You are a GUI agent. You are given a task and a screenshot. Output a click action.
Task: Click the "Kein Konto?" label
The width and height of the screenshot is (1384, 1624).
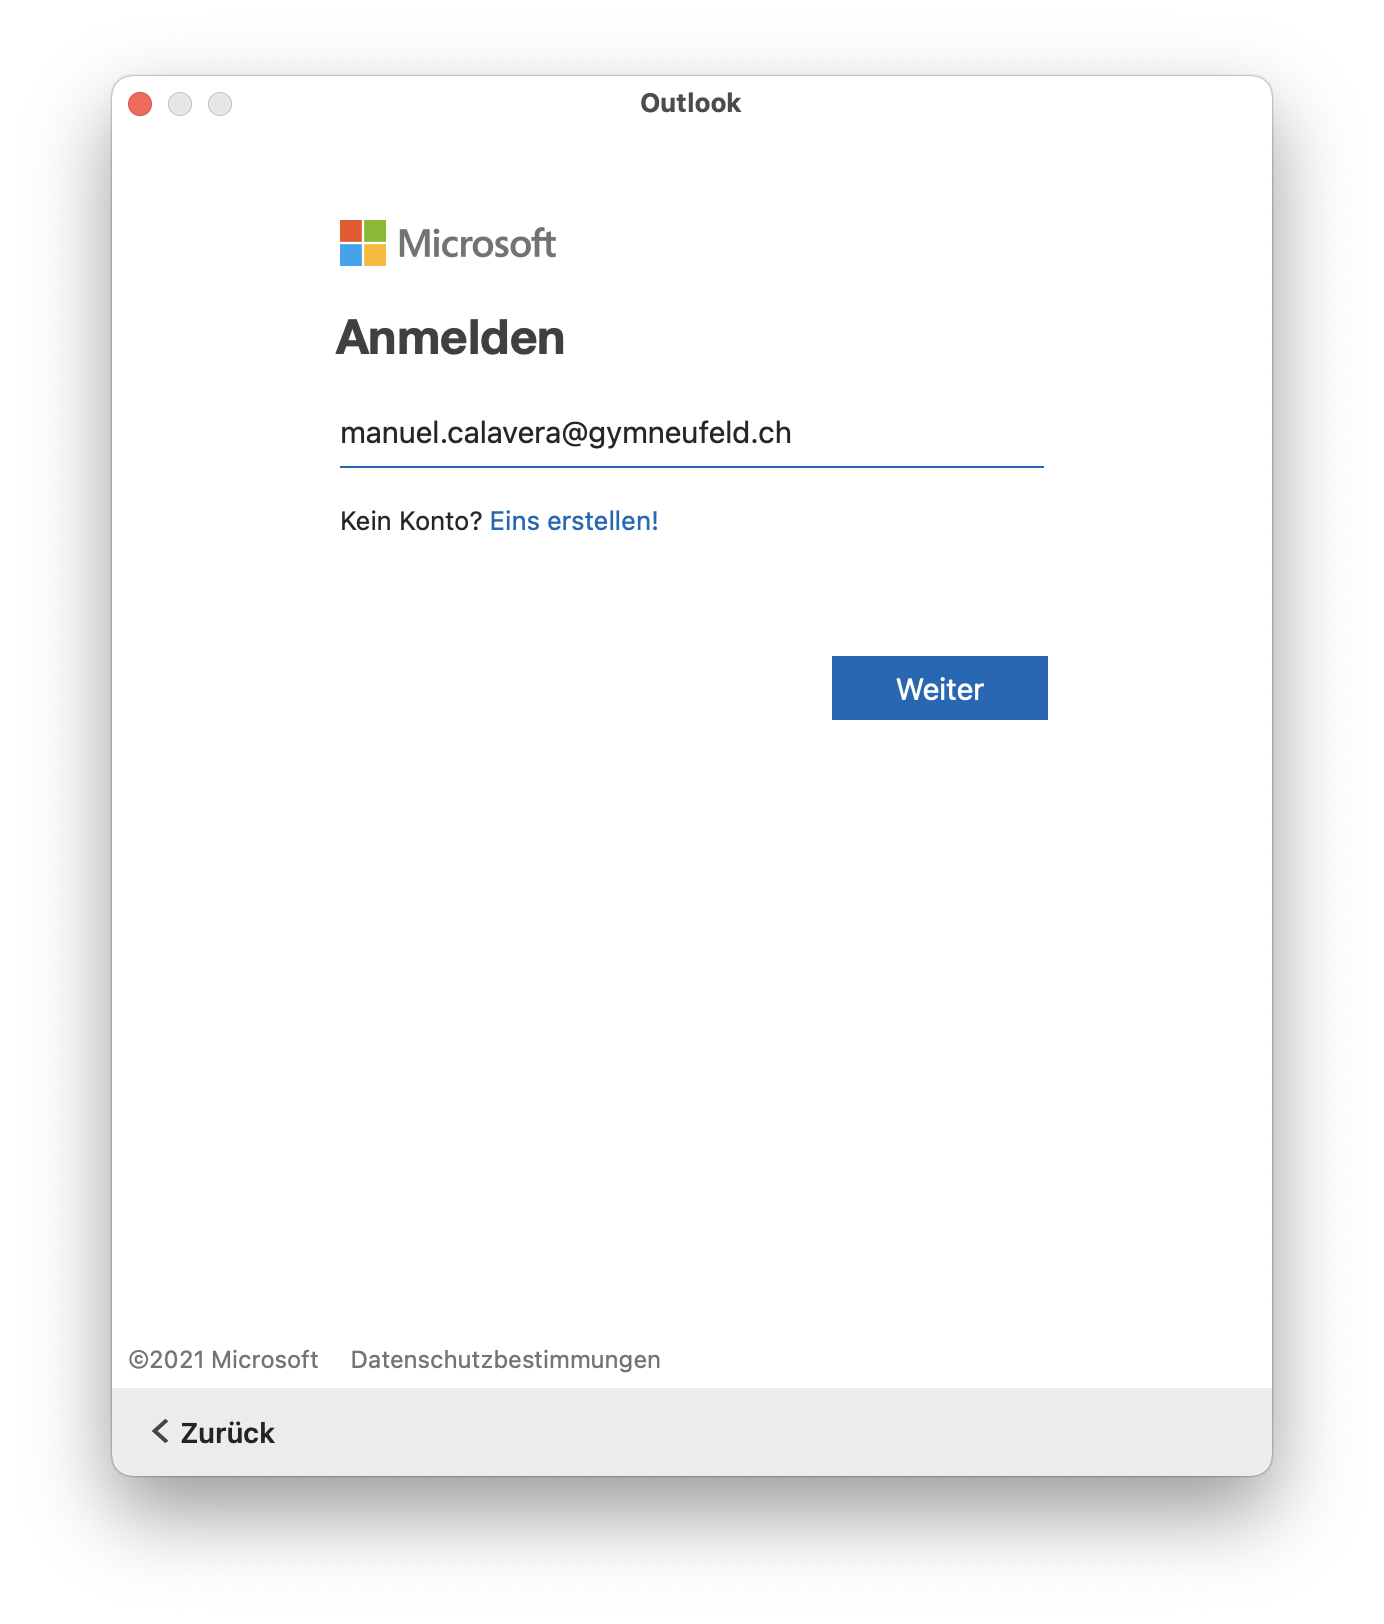[x=411, y=521]
